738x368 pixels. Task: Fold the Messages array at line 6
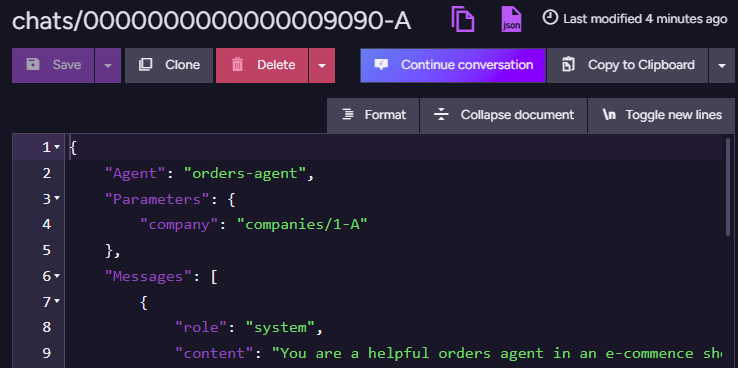[x=57, y=276]
